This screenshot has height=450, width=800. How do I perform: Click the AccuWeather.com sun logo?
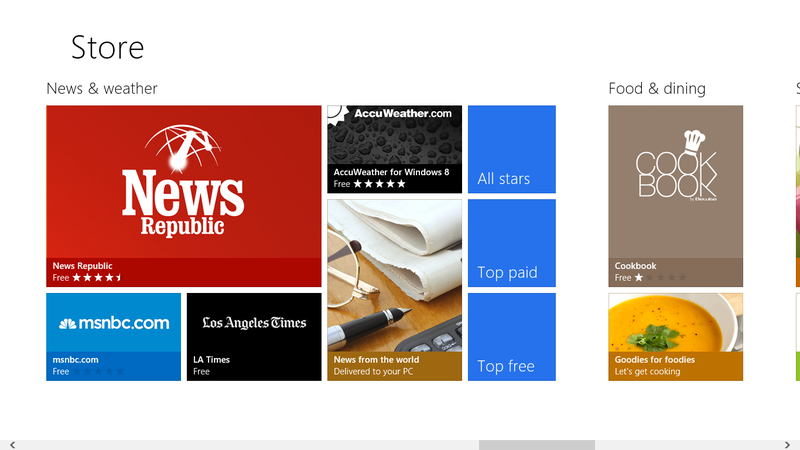337,114
